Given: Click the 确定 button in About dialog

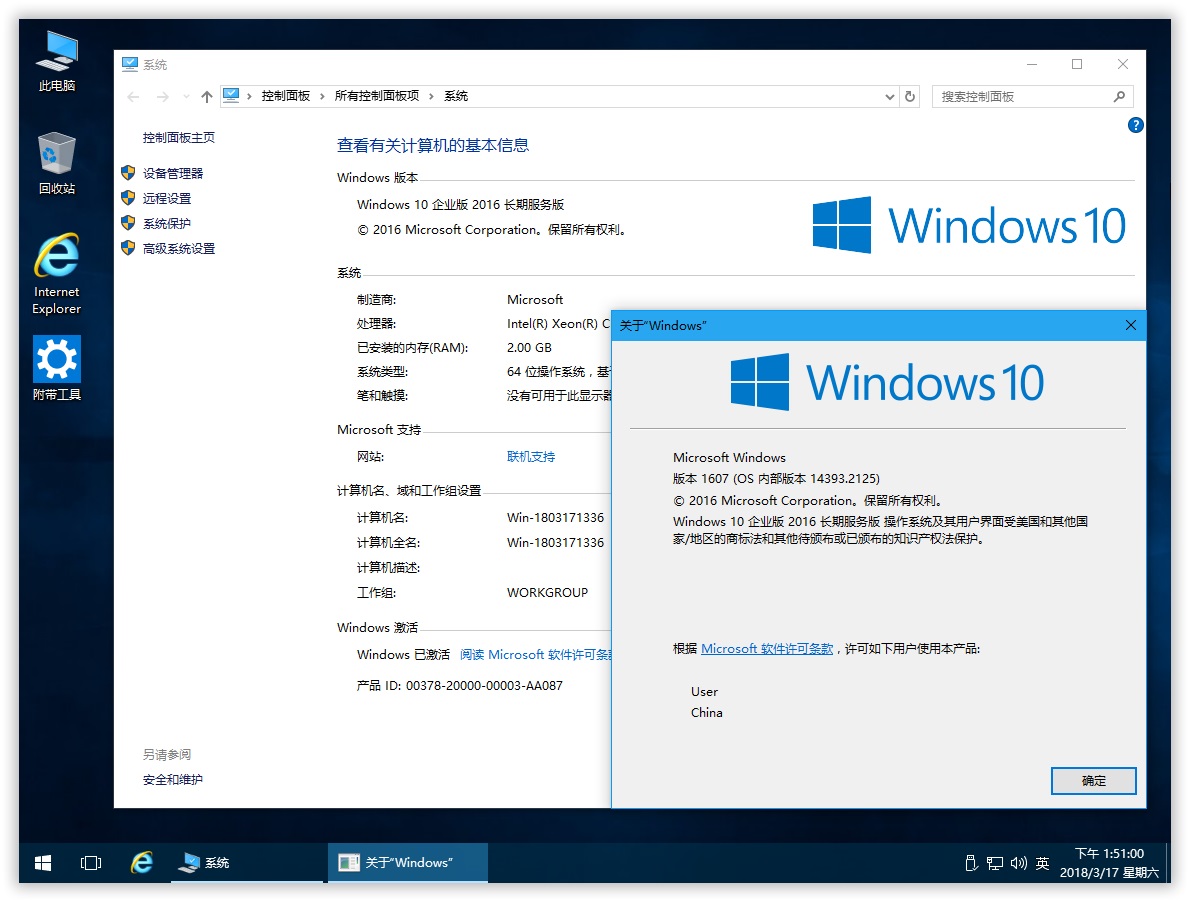Looking at the screenshot, I should tap(1094, 781).
